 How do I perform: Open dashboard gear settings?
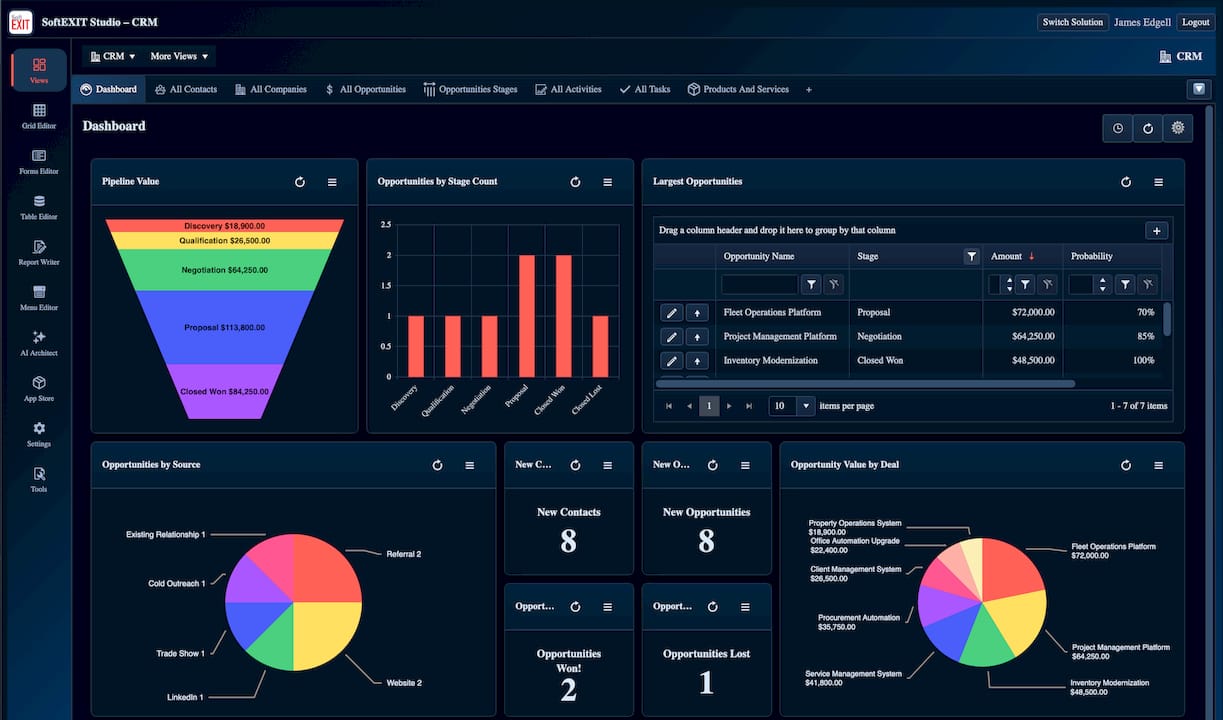[x=1178, y=128]
